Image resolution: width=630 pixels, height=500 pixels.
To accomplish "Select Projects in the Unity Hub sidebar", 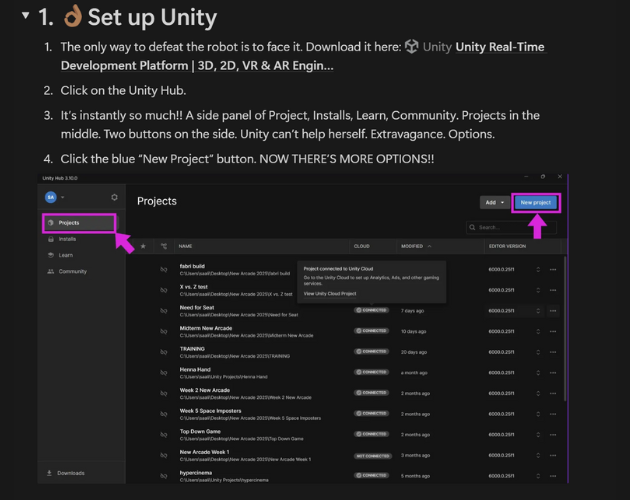I will click(80, 223).
